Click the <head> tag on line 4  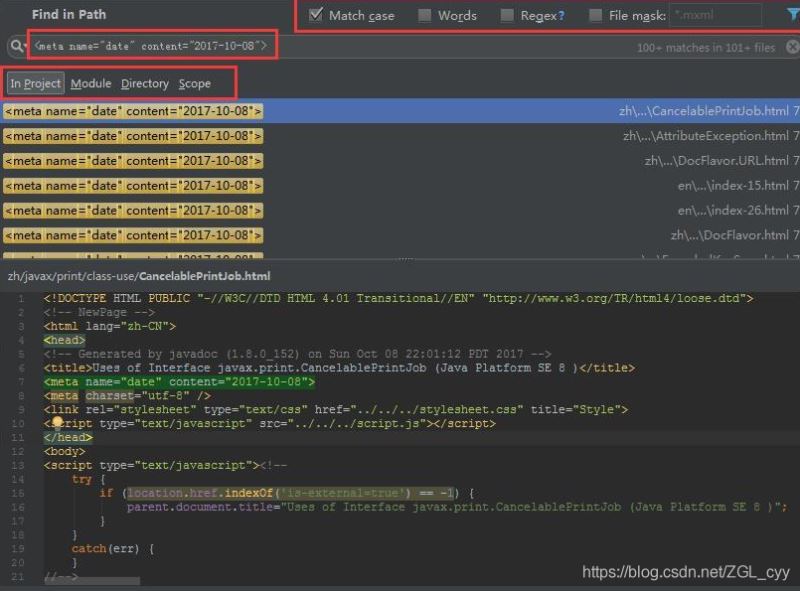click(64, 340)
